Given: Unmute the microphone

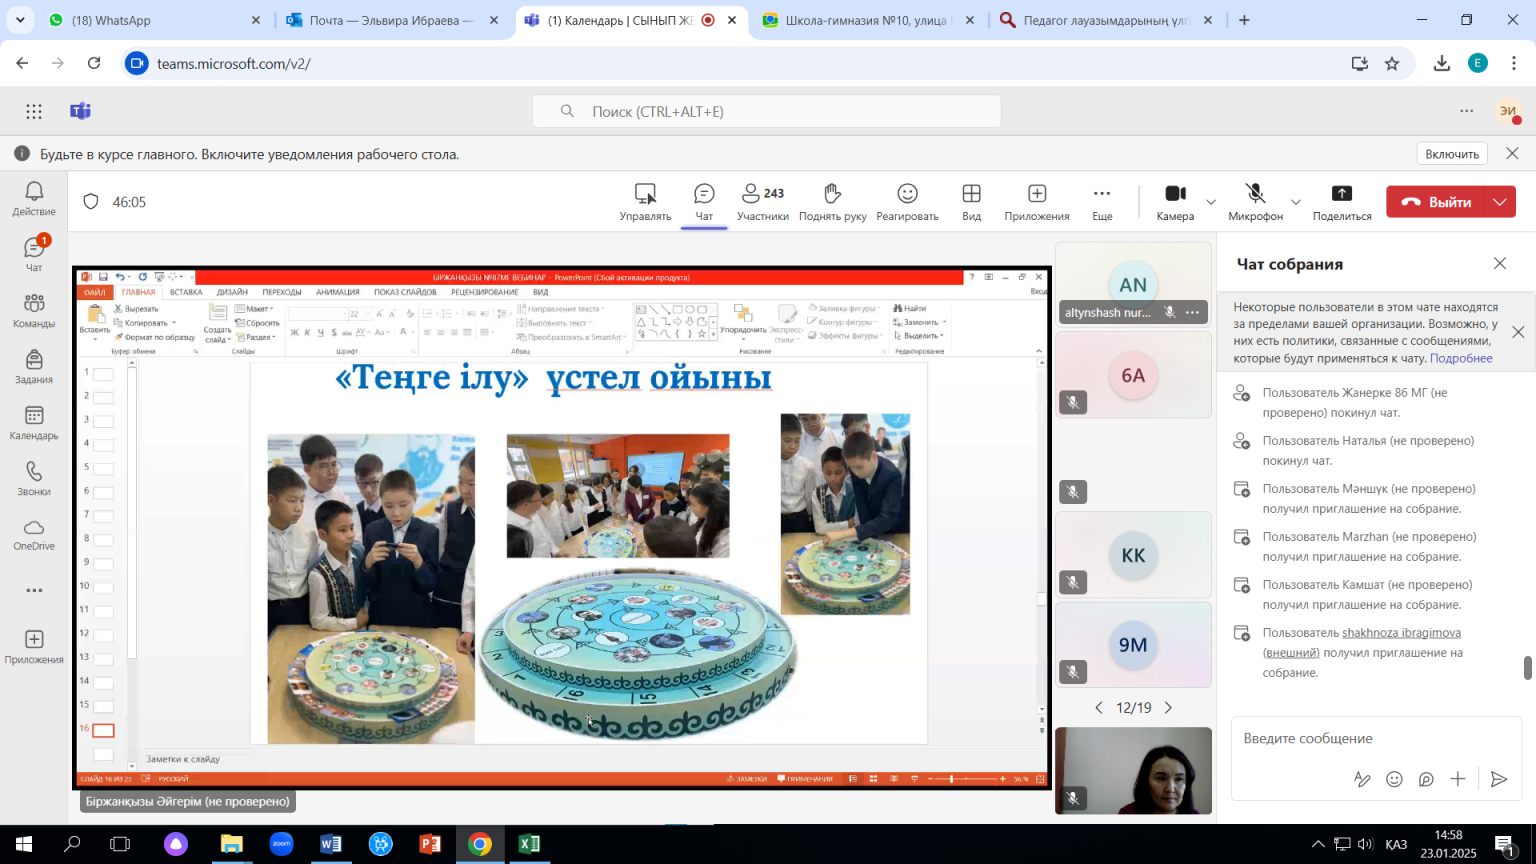Looking at the screenshot, I should [x=1255, y=201].
